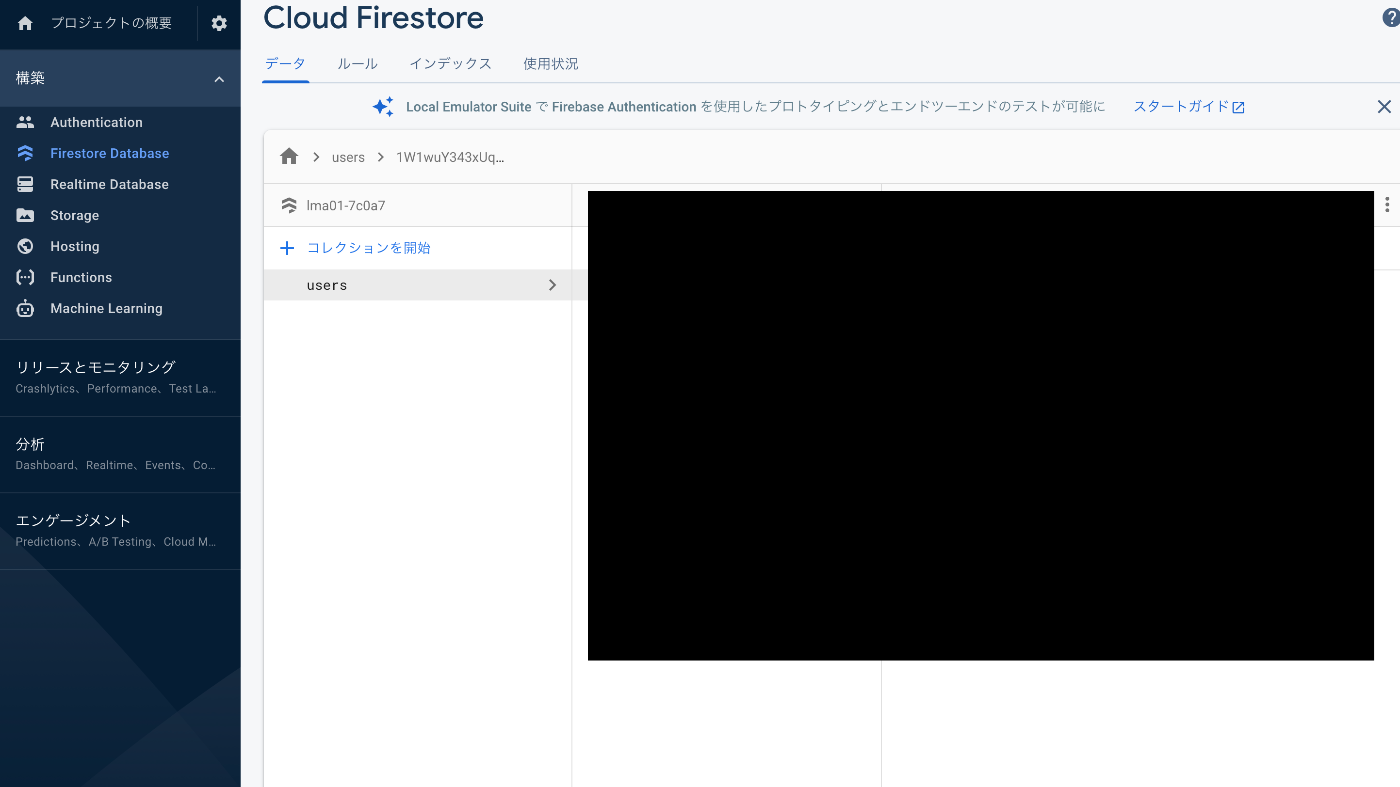Go to Firestore root via breadcrumb home icon
This screenshot has height=787, width=1400.
(289, 157)
